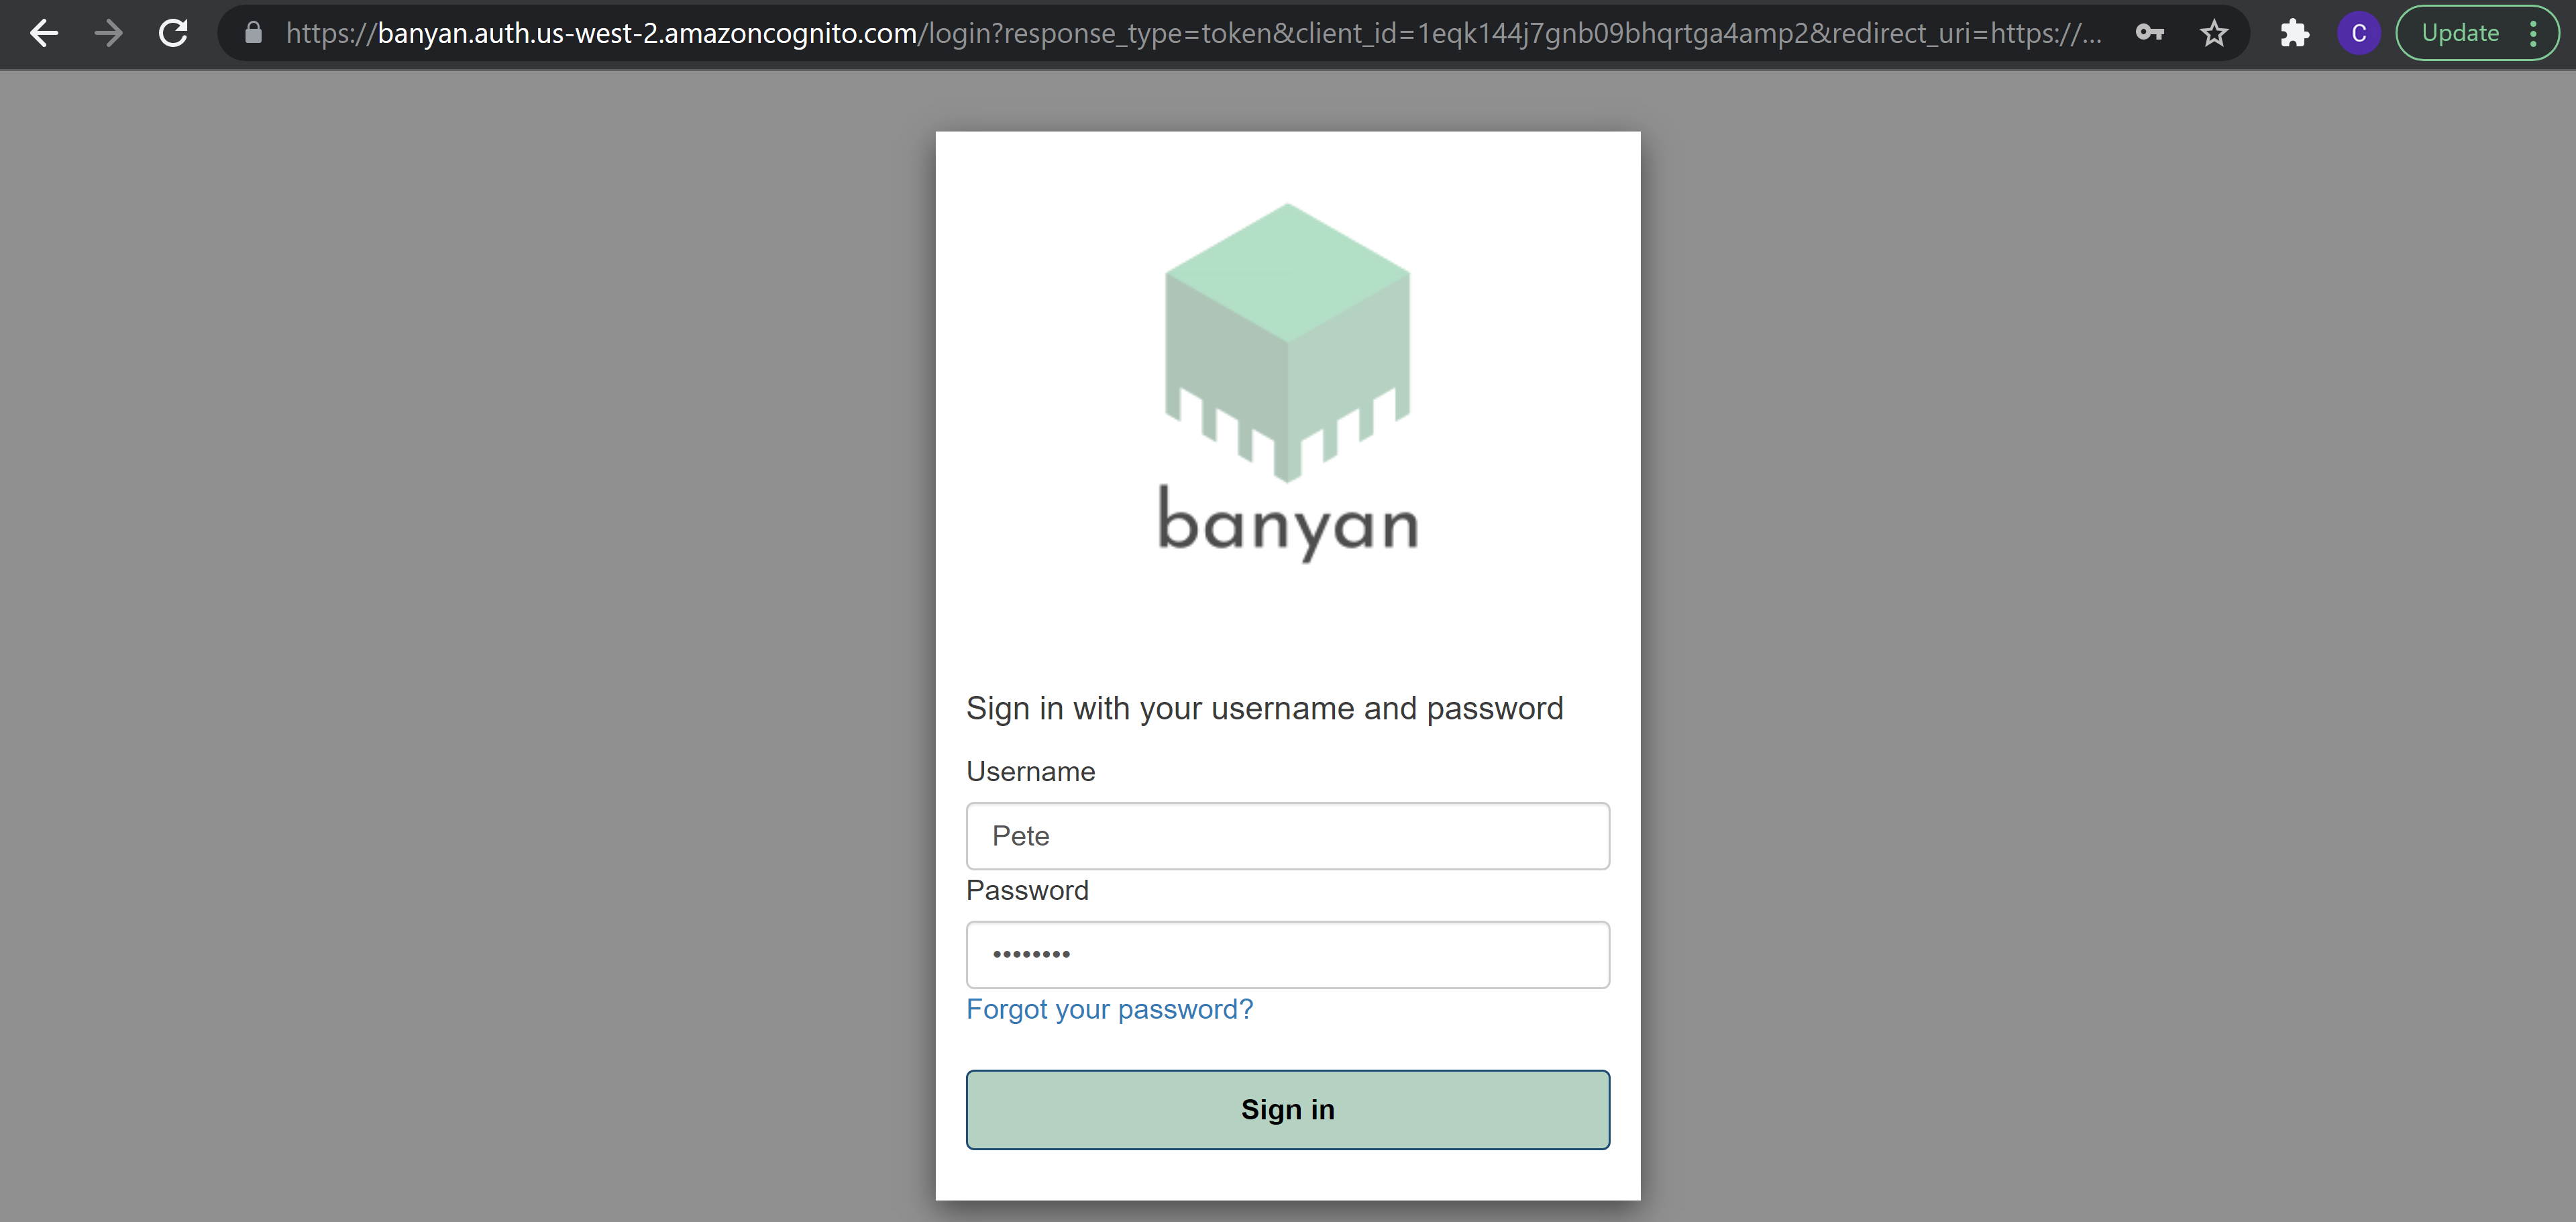Click the forward navigation arrow
Screen dimensions: 2576x1222
point(108,33)
